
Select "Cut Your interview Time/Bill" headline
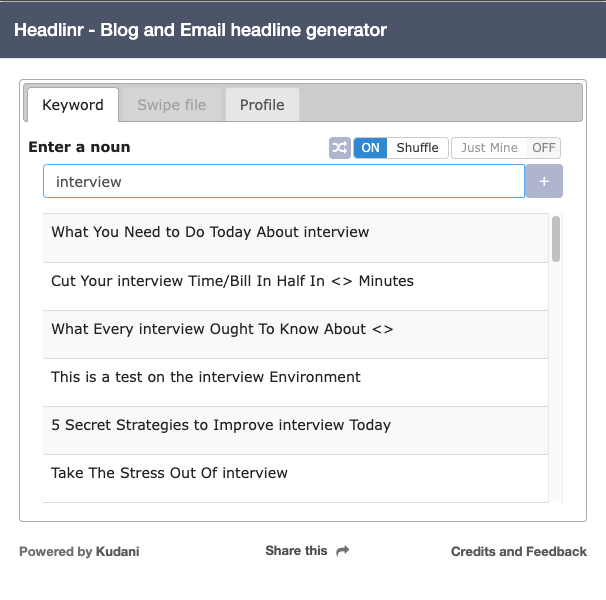(x=232, y=281)
